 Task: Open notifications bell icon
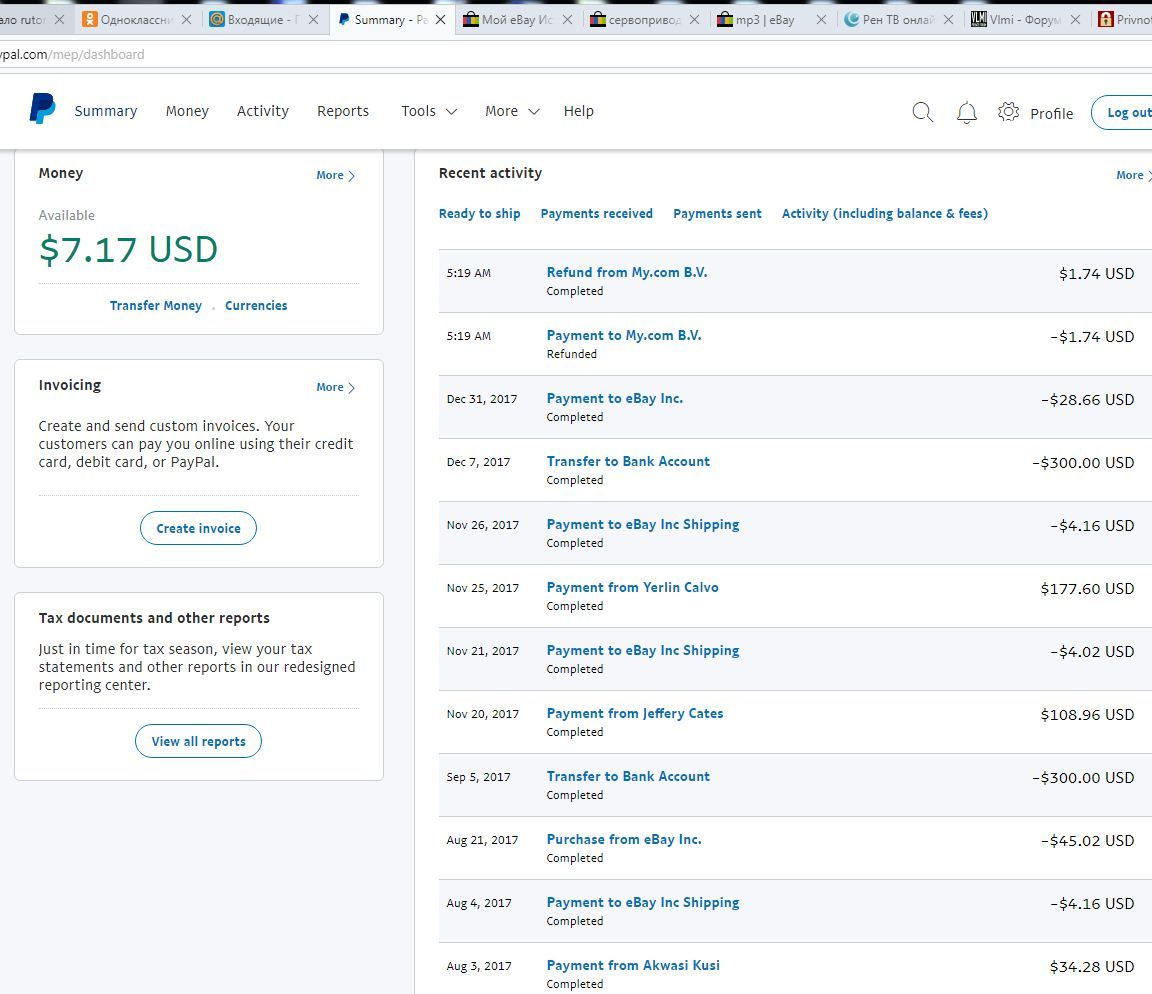point(966,112)
